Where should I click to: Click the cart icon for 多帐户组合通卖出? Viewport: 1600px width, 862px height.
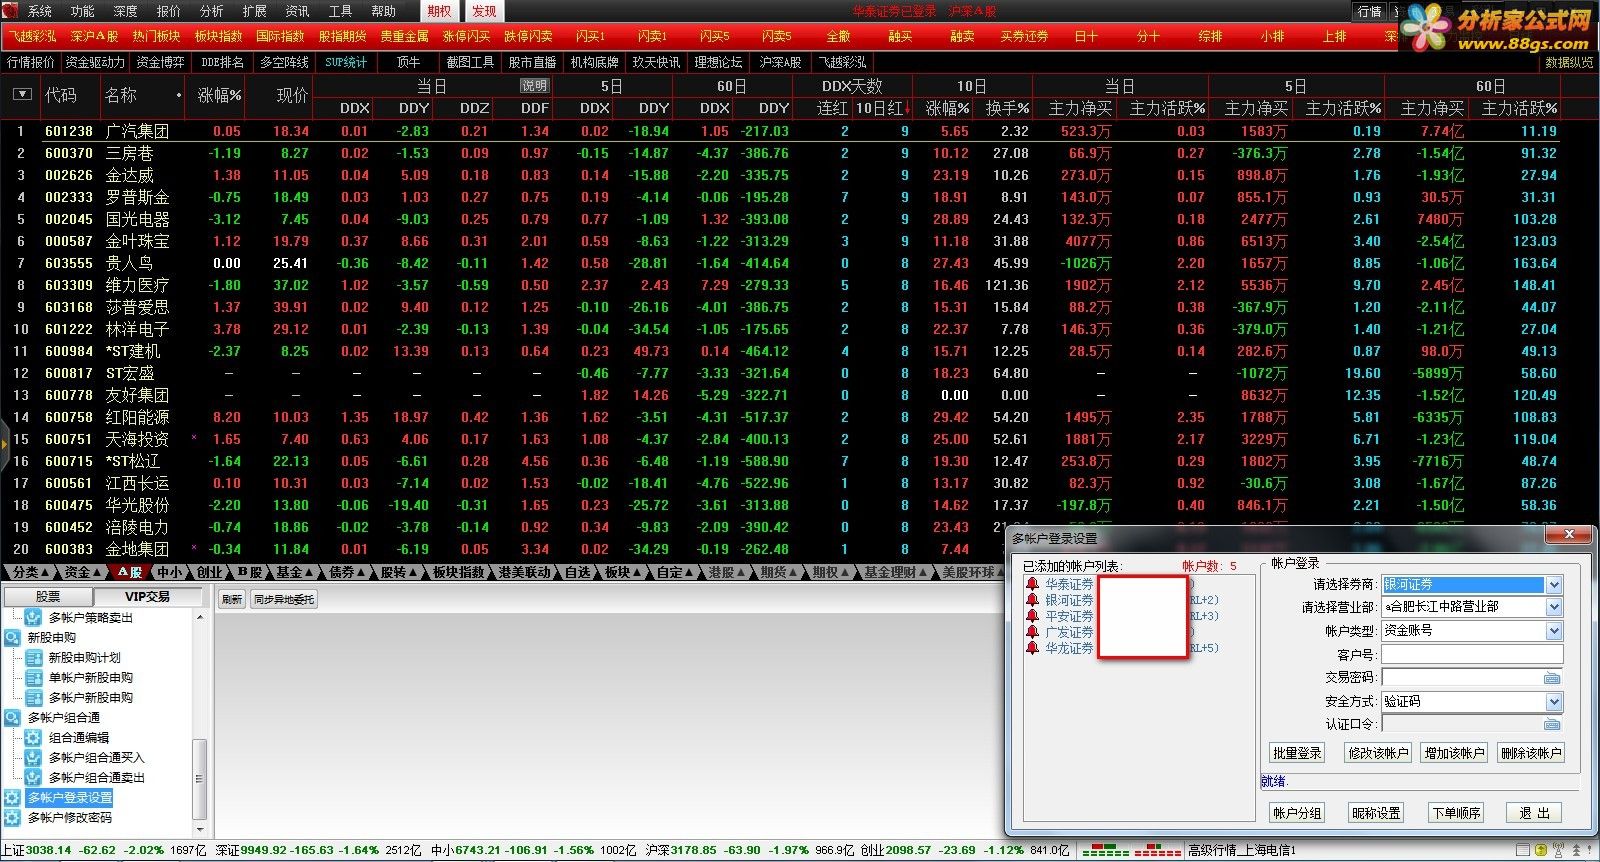(33, 778)
